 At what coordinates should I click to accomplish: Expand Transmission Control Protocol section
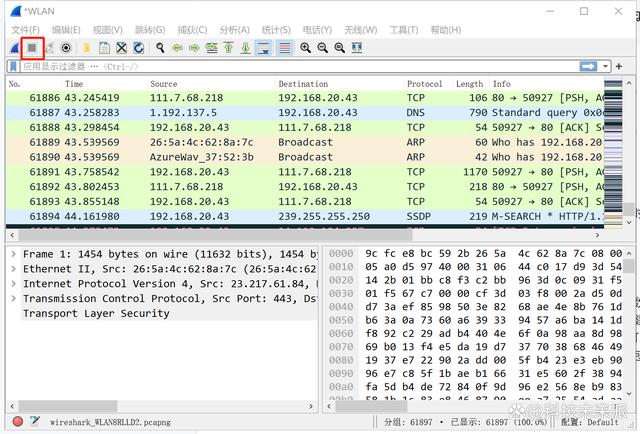pyautogui.click(x=12, y=298)
